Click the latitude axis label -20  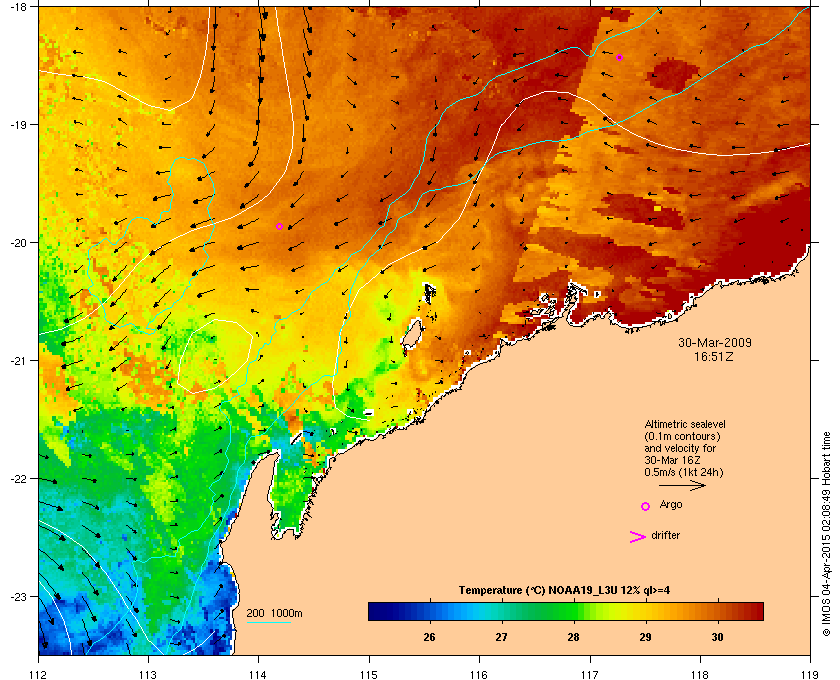[x=18, y=242]
